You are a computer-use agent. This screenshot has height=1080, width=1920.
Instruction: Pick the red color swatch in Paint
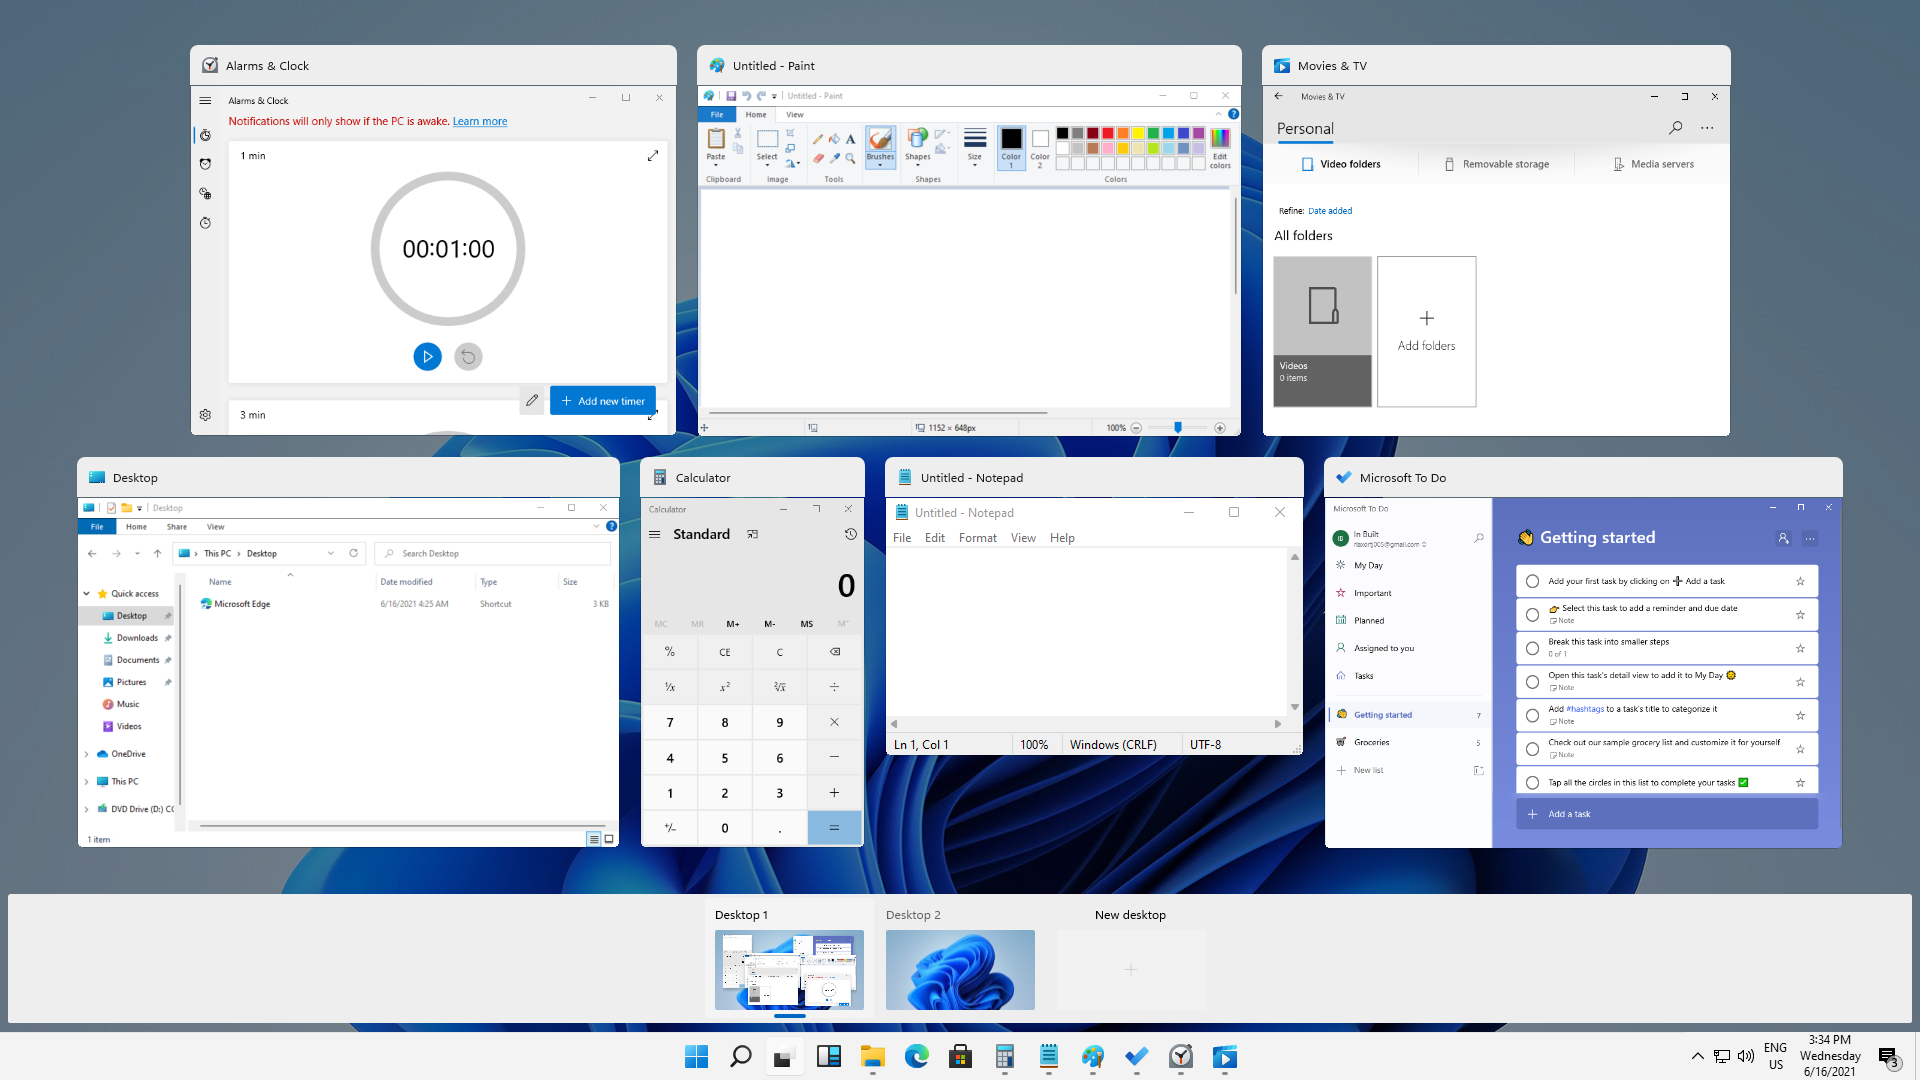(x=1108, y=133)
